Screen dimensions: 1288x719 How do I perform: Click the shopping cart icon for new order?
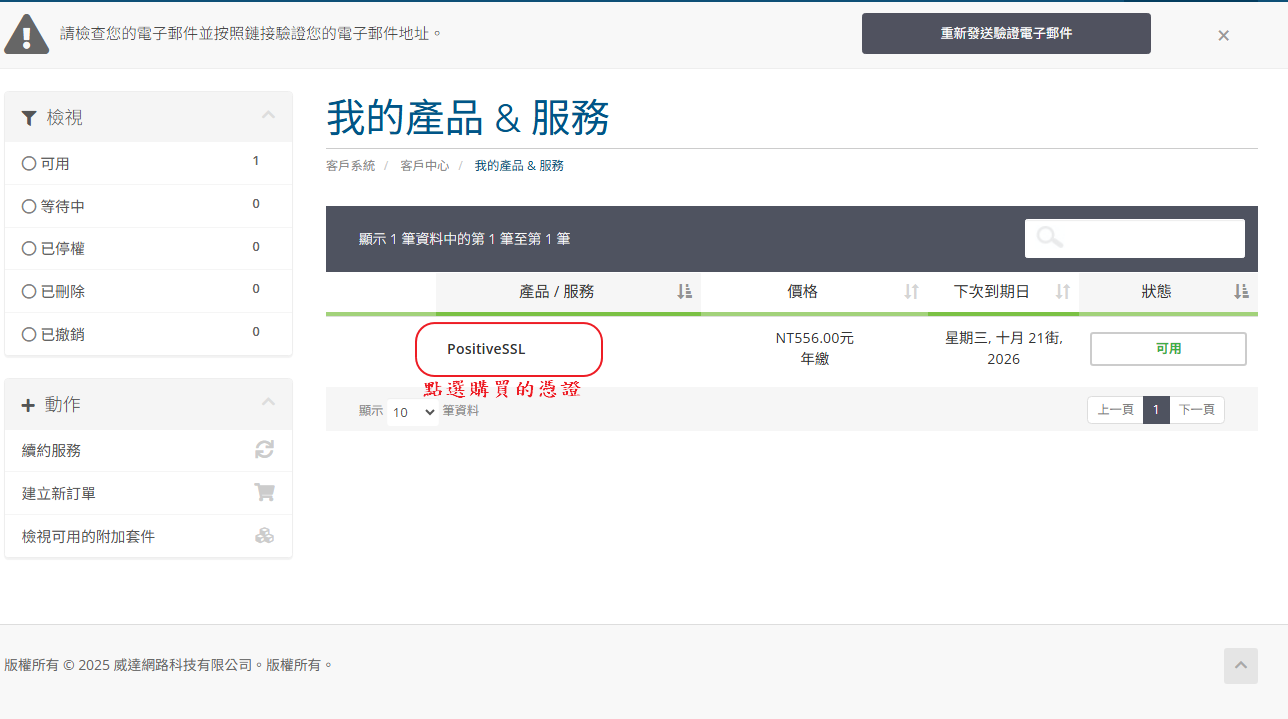coord(264,493)
